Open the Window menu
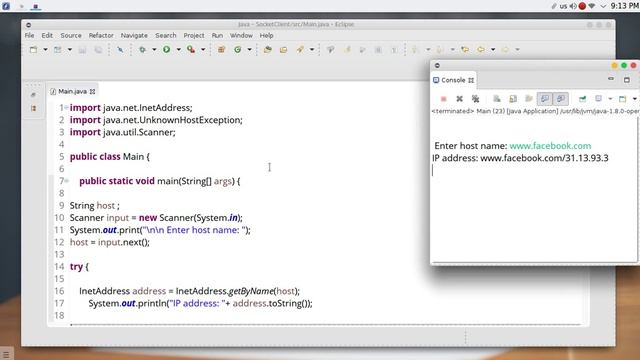 point(241,36)
